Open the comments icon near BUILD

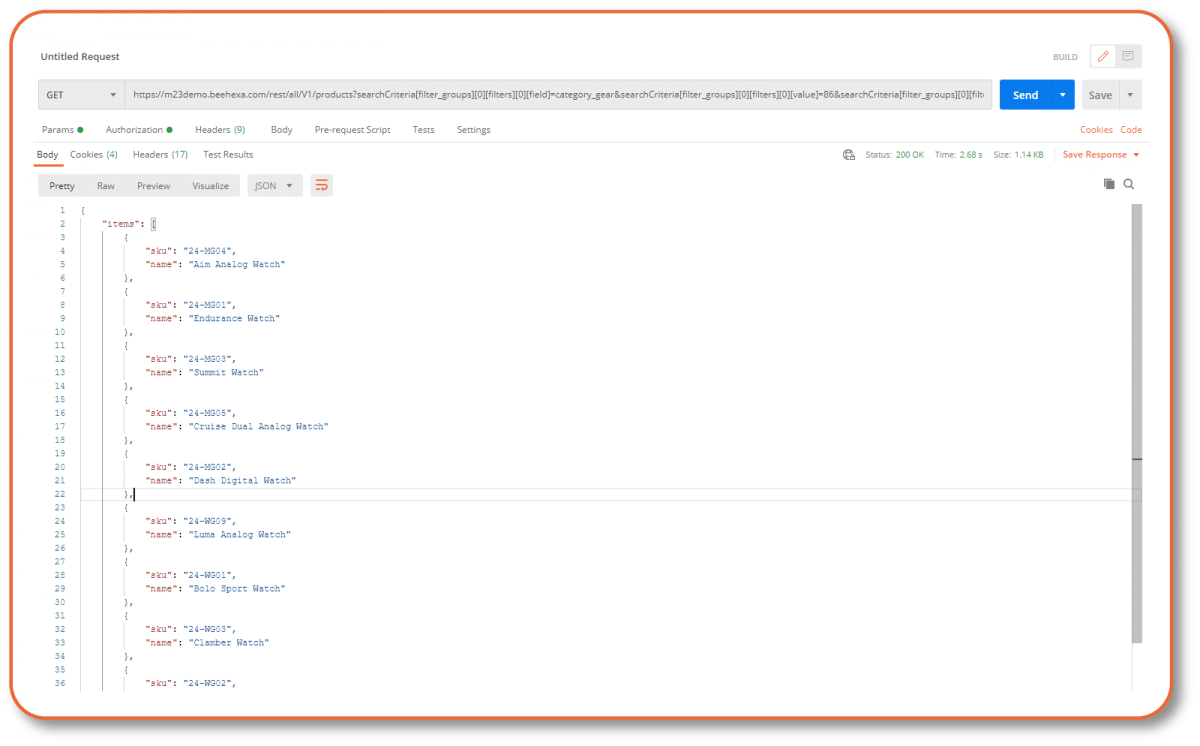(x=1129, y=56)
